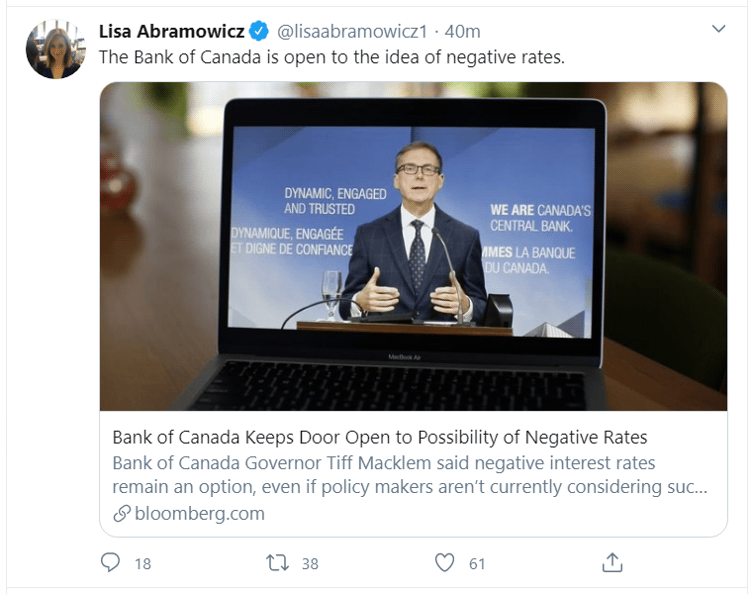The width and height of the screenshot is (752, 594).
Task: Click the Lisa Abramowicz display name
Action: click(x=171, y=31)
